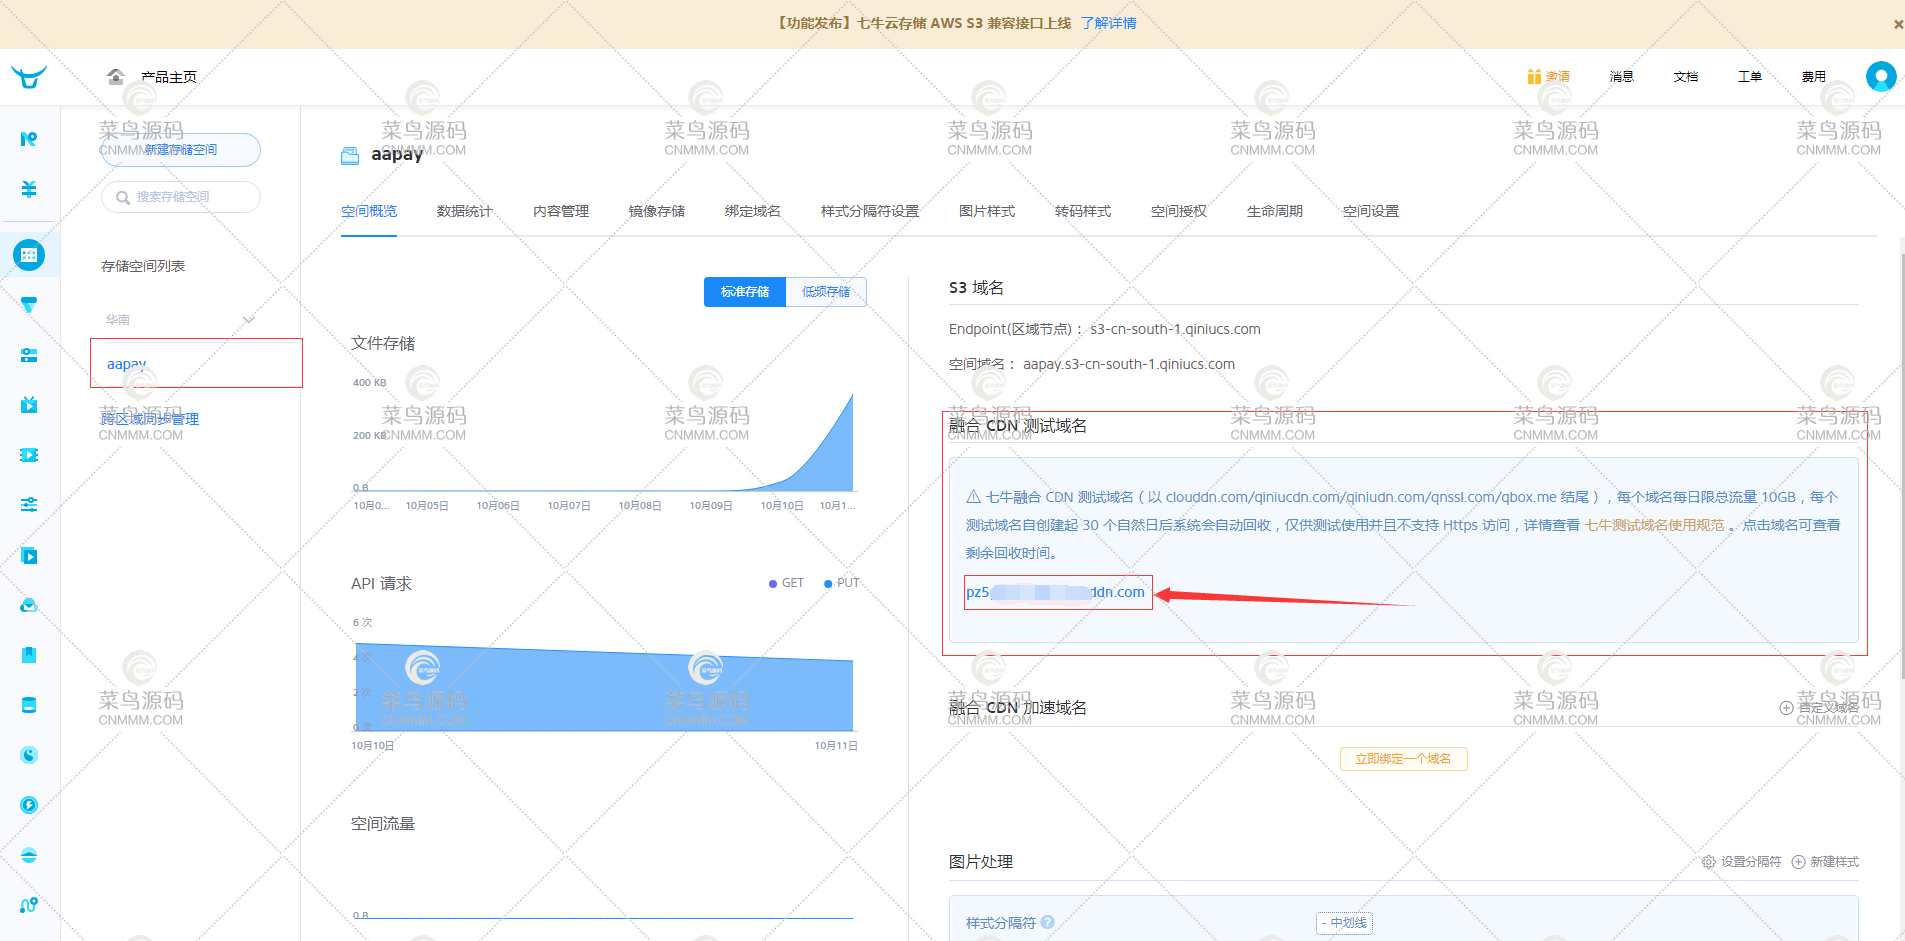Viewport: 1905px width, 941px height.
Task: Open the 空间概览 tab
Action: point(369,211)
